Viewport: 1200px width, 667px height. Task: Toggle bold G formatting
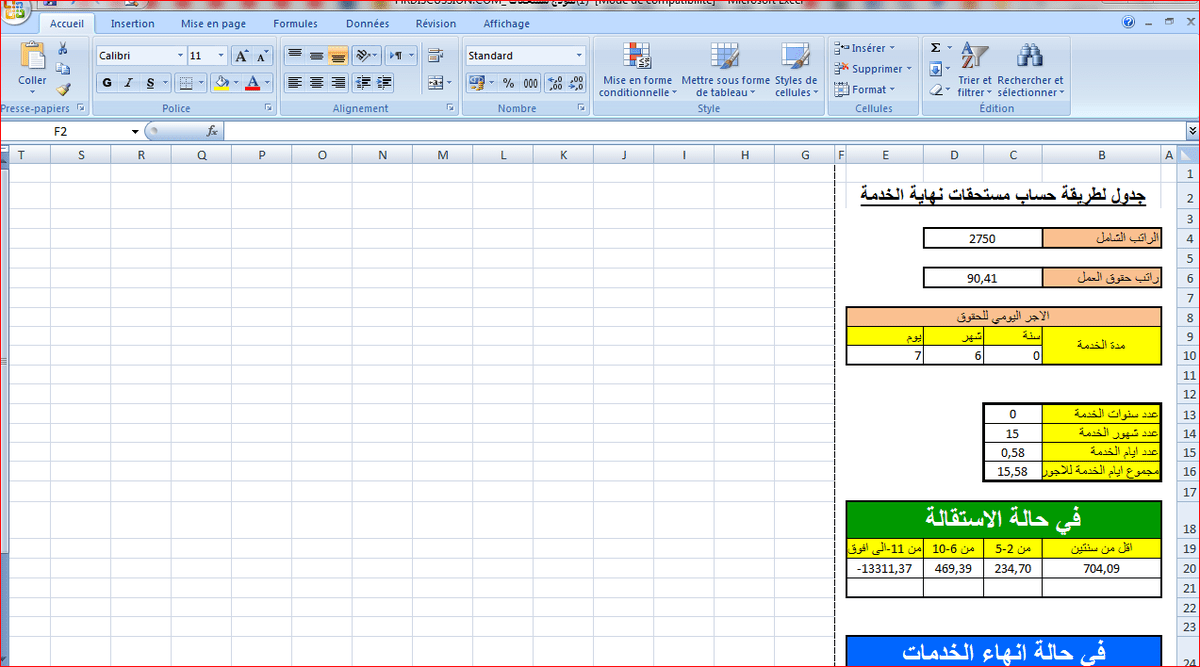tap(107, 83)
